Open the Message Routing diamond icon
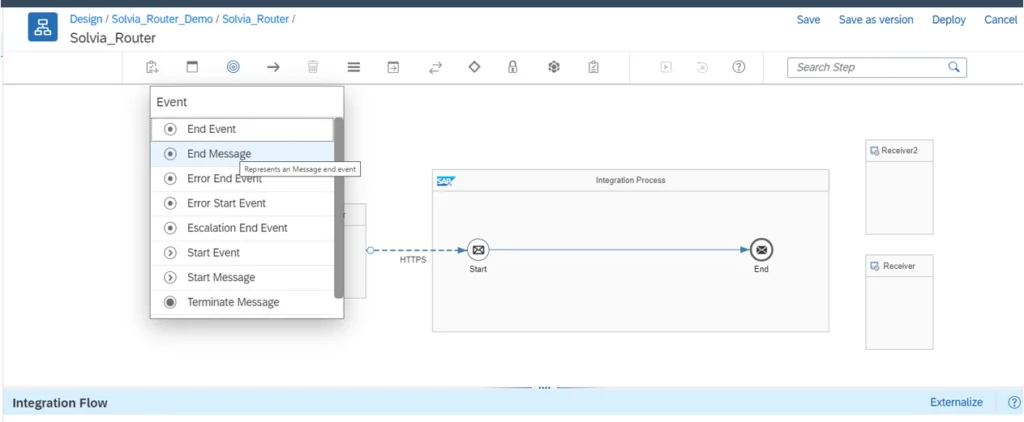Image resolution: width=1024 pixels, height=422 pixels. pyautogui.click(x=474, y=67)
